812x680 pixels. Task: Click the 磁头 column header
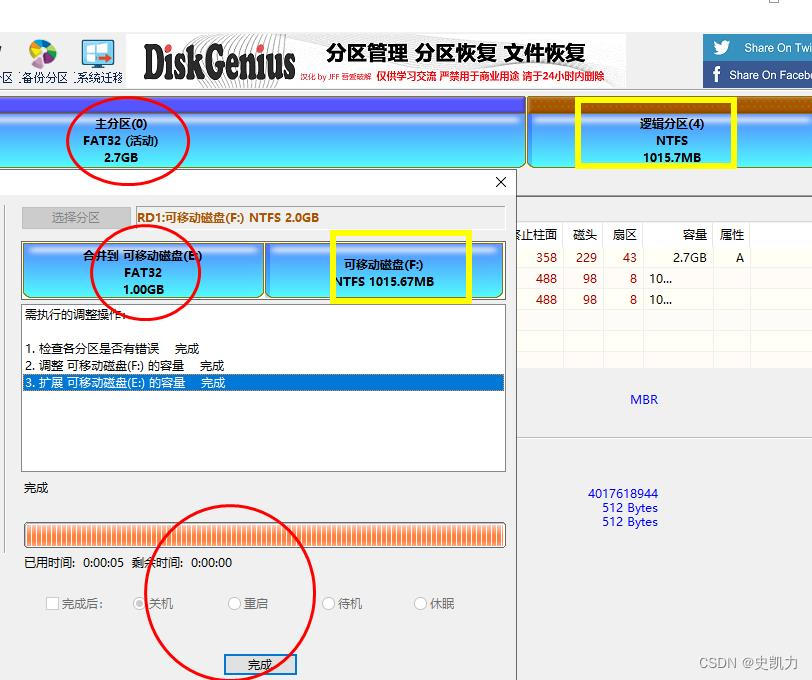[x=585, y=235]
